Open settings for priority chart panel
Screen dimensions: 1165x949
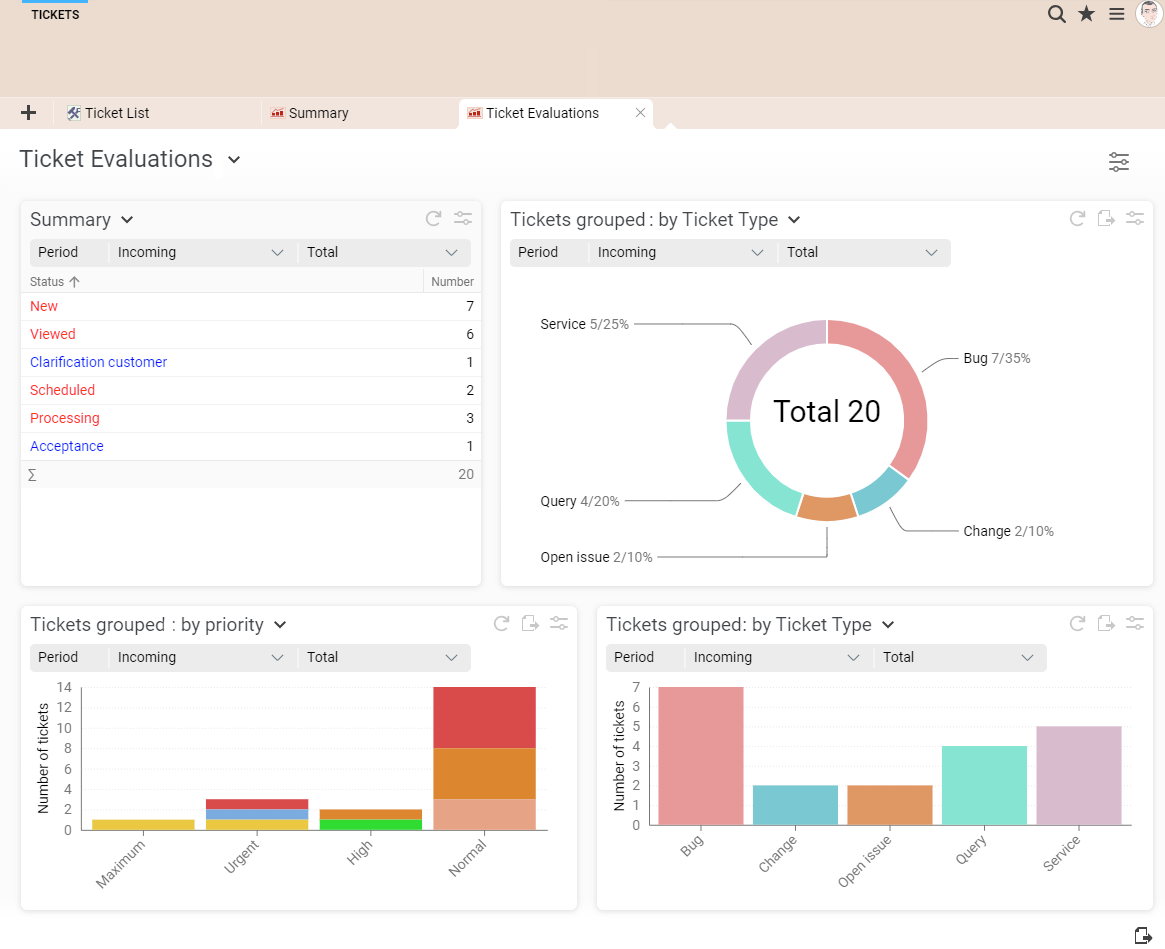coord(559,624)
